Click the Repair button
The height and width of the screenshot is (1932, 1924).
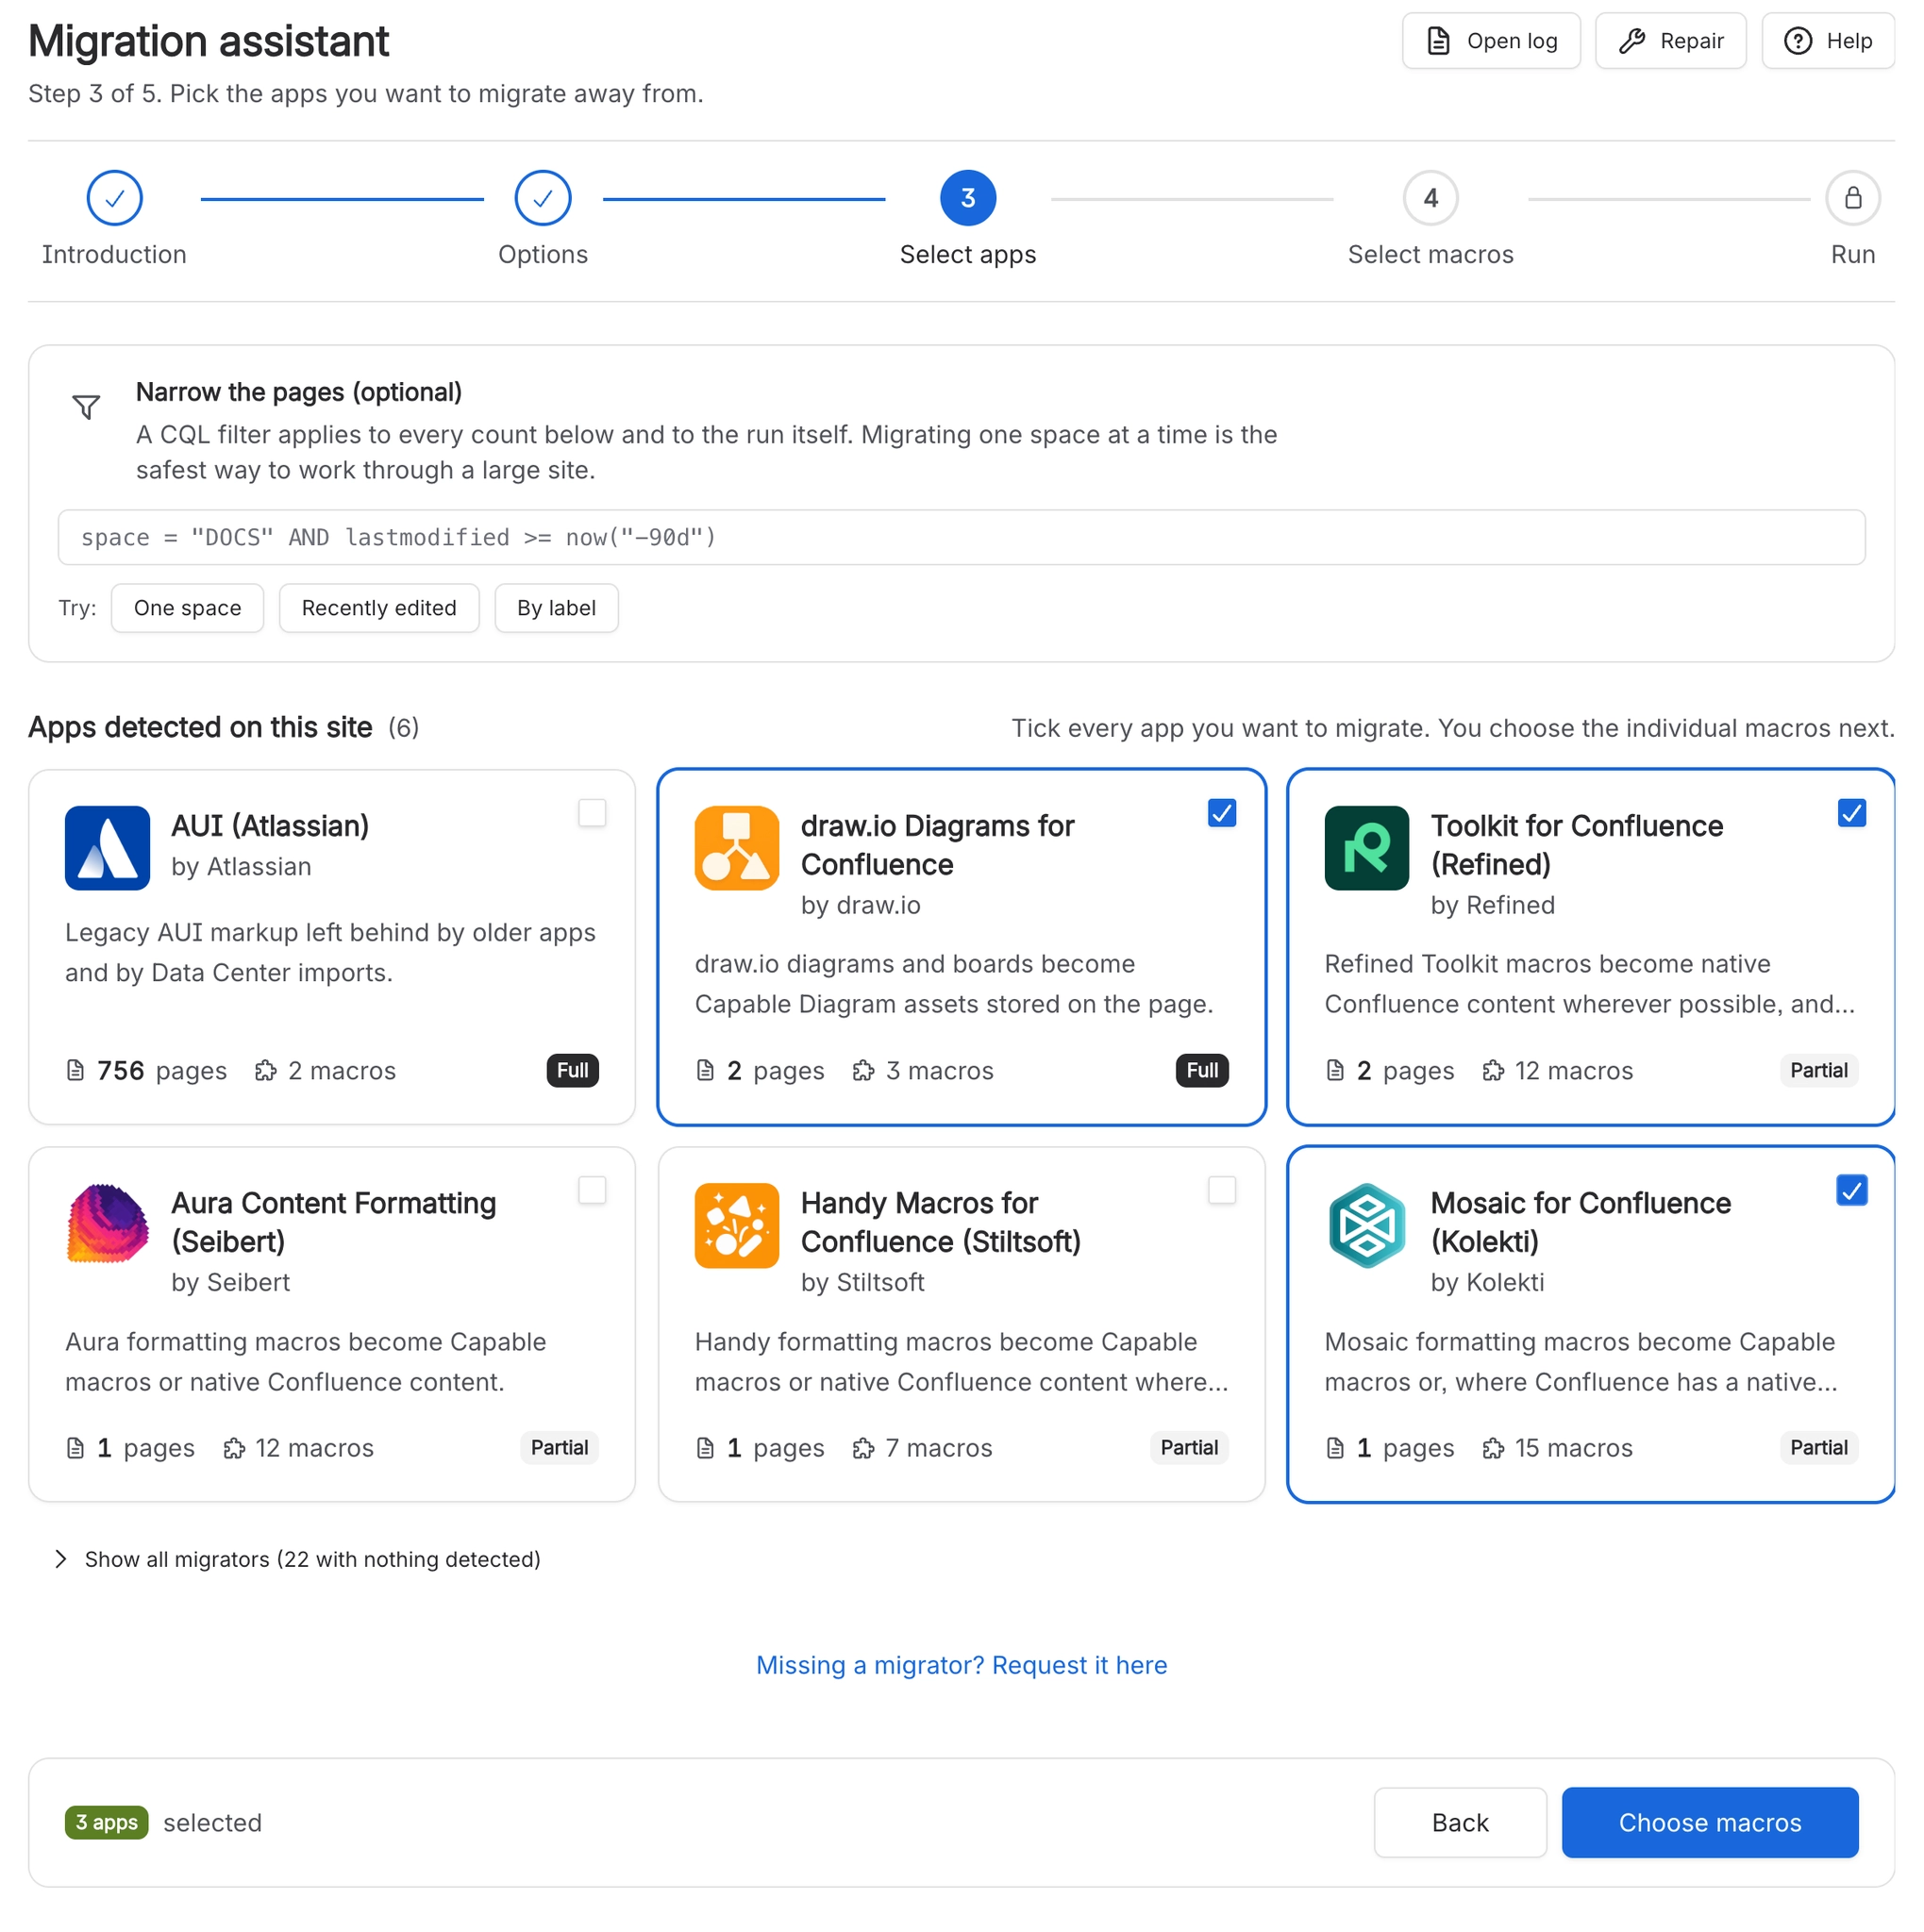[1671, 41]
